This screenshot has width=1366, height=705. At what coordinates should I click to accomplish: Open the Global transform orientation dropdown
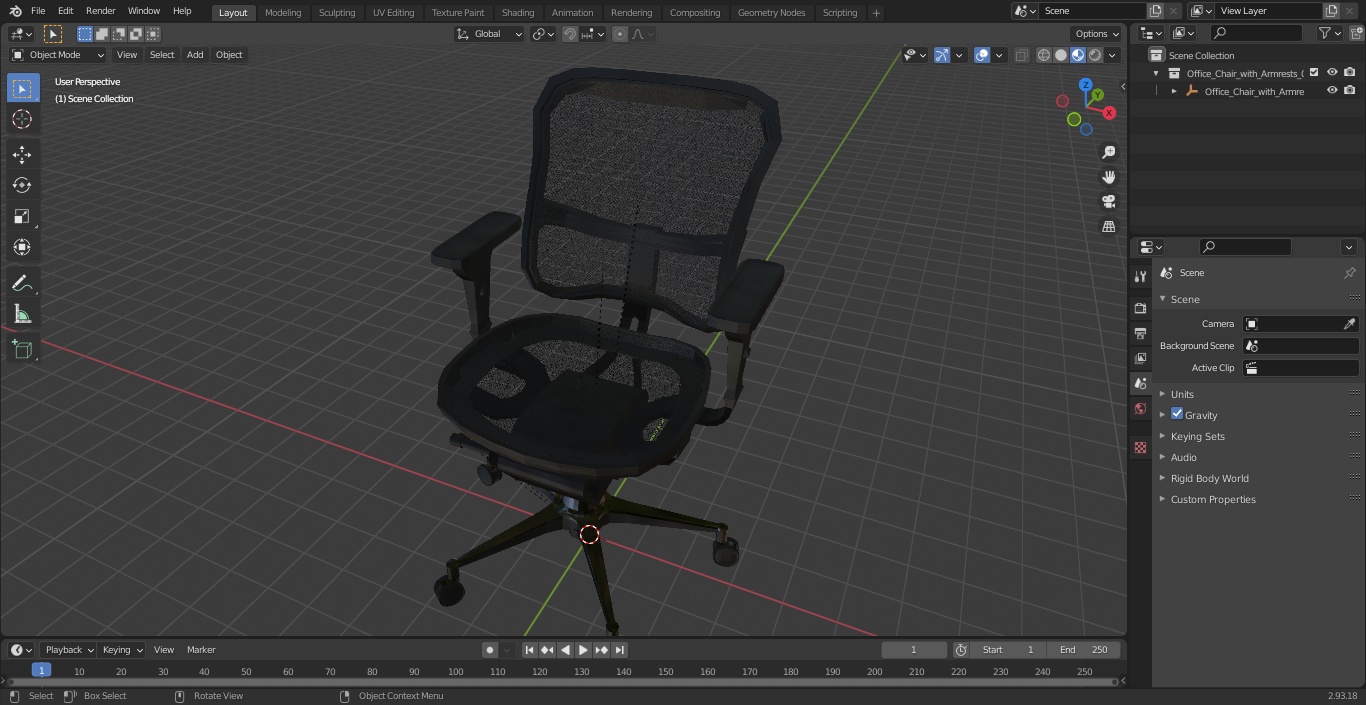click(489, 34)
